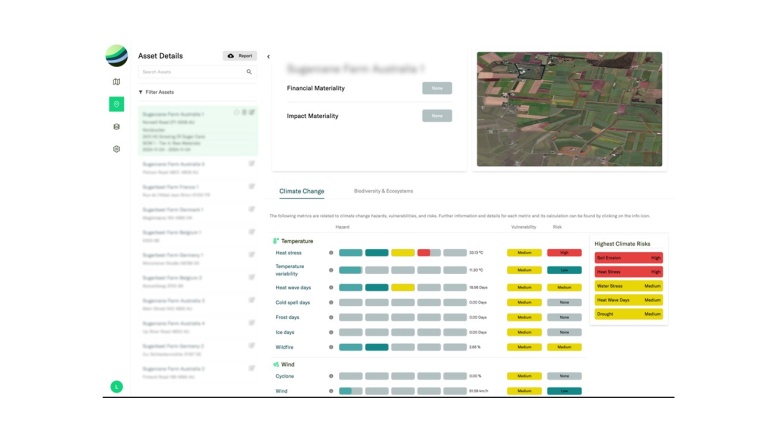Viewport: 760px width, 427px height.
Task: Select the Sugarbeet Farm Germany 1 asset
Action: (x=197, y=259)
